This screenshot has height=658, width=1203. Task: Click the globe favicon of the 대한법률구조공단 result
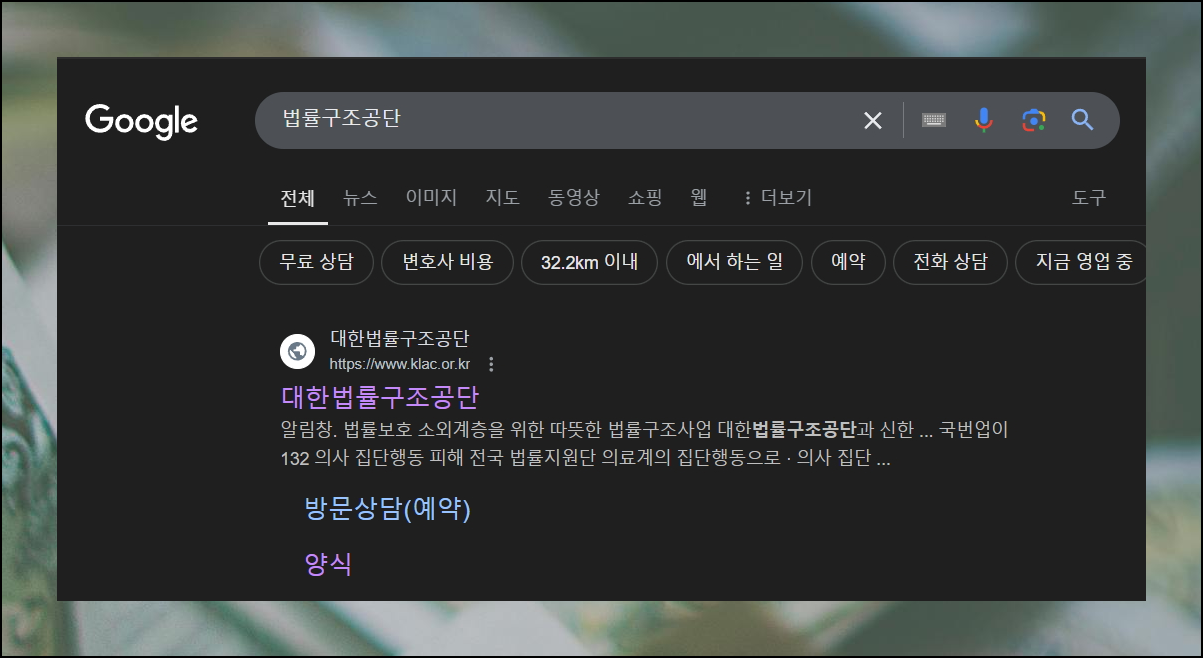tap(296, 351)
